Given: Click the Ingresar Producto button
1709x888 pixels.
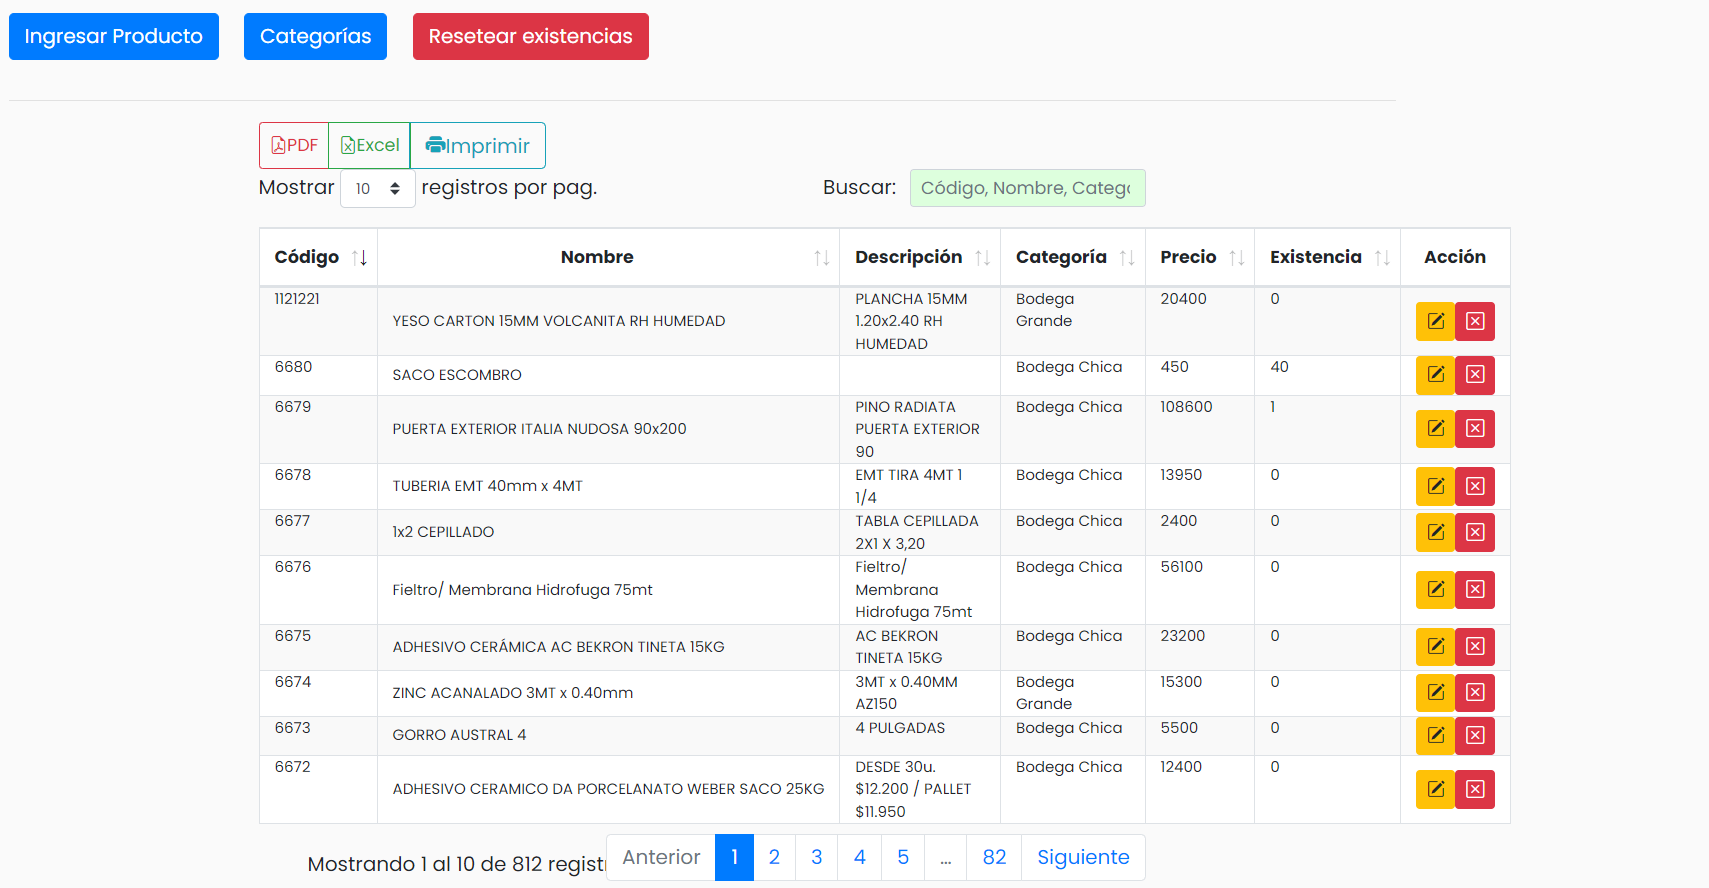Looking at the screenshot, I should 114,36.
